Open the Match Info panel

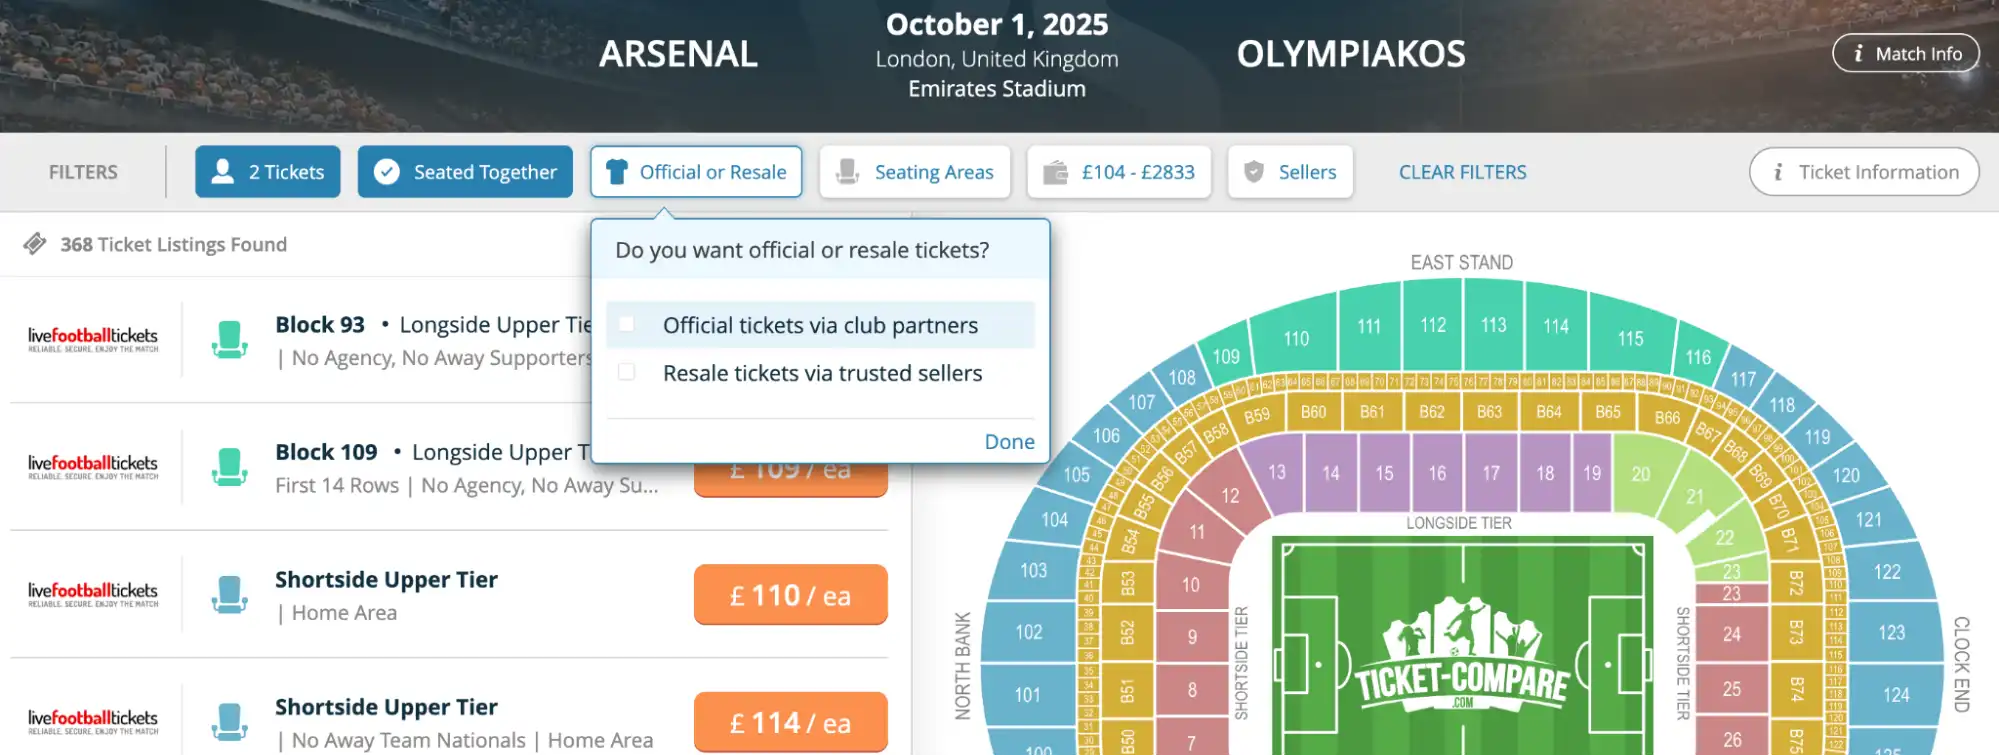coord(1905,53)
